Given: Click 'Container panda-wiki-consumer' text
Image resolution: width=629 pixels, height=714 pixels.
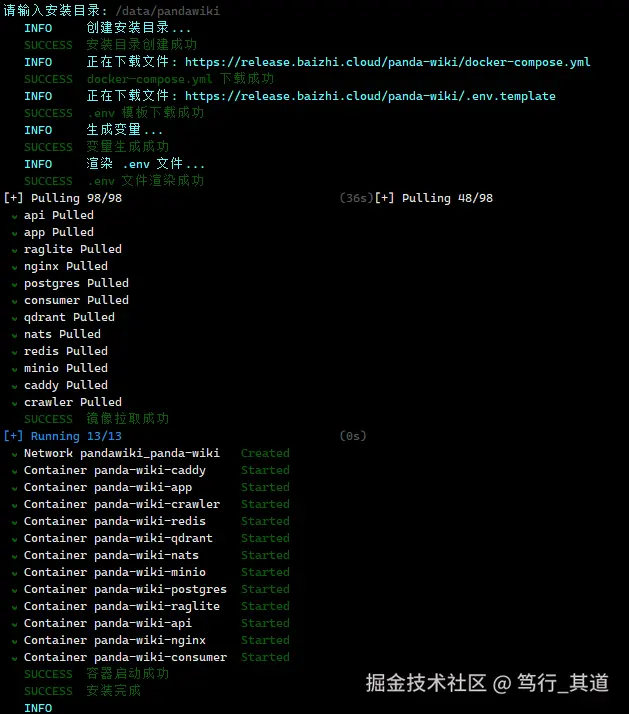Looking at the screenshot, I should point(125,657).
